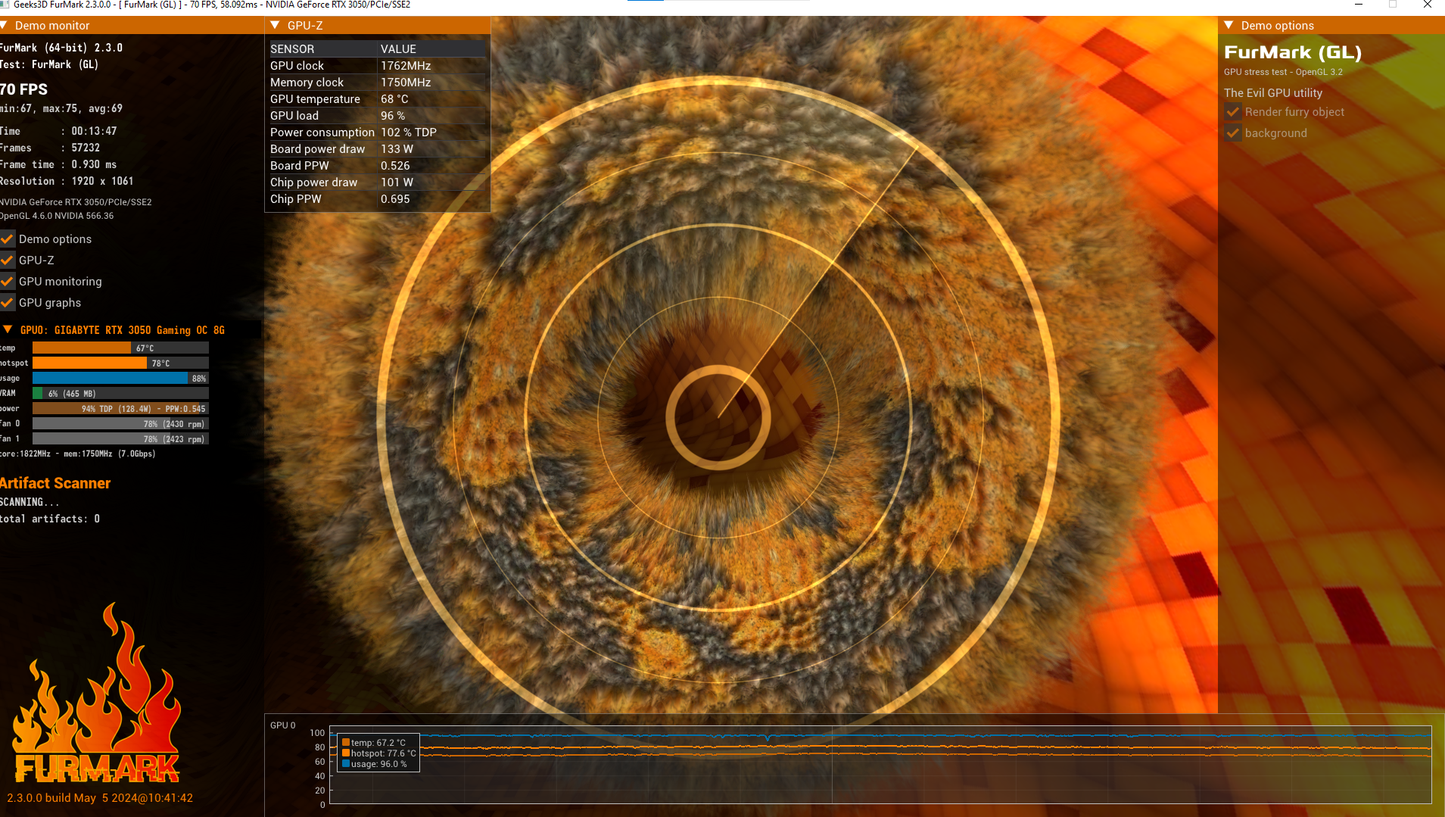Select the Board power draw row label
The height and width of the screenshot is (817, 1445).
[x=317, y=149]
